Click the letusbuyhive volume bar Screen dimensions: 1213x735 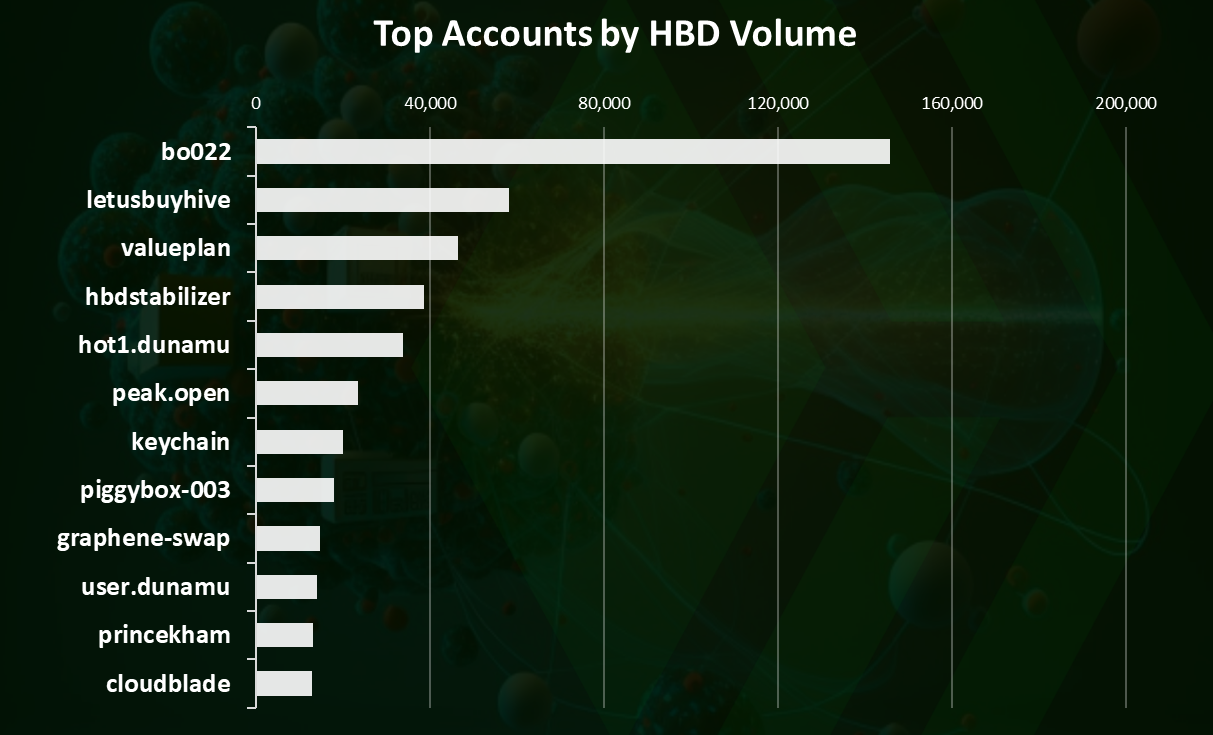coord(383,200)
